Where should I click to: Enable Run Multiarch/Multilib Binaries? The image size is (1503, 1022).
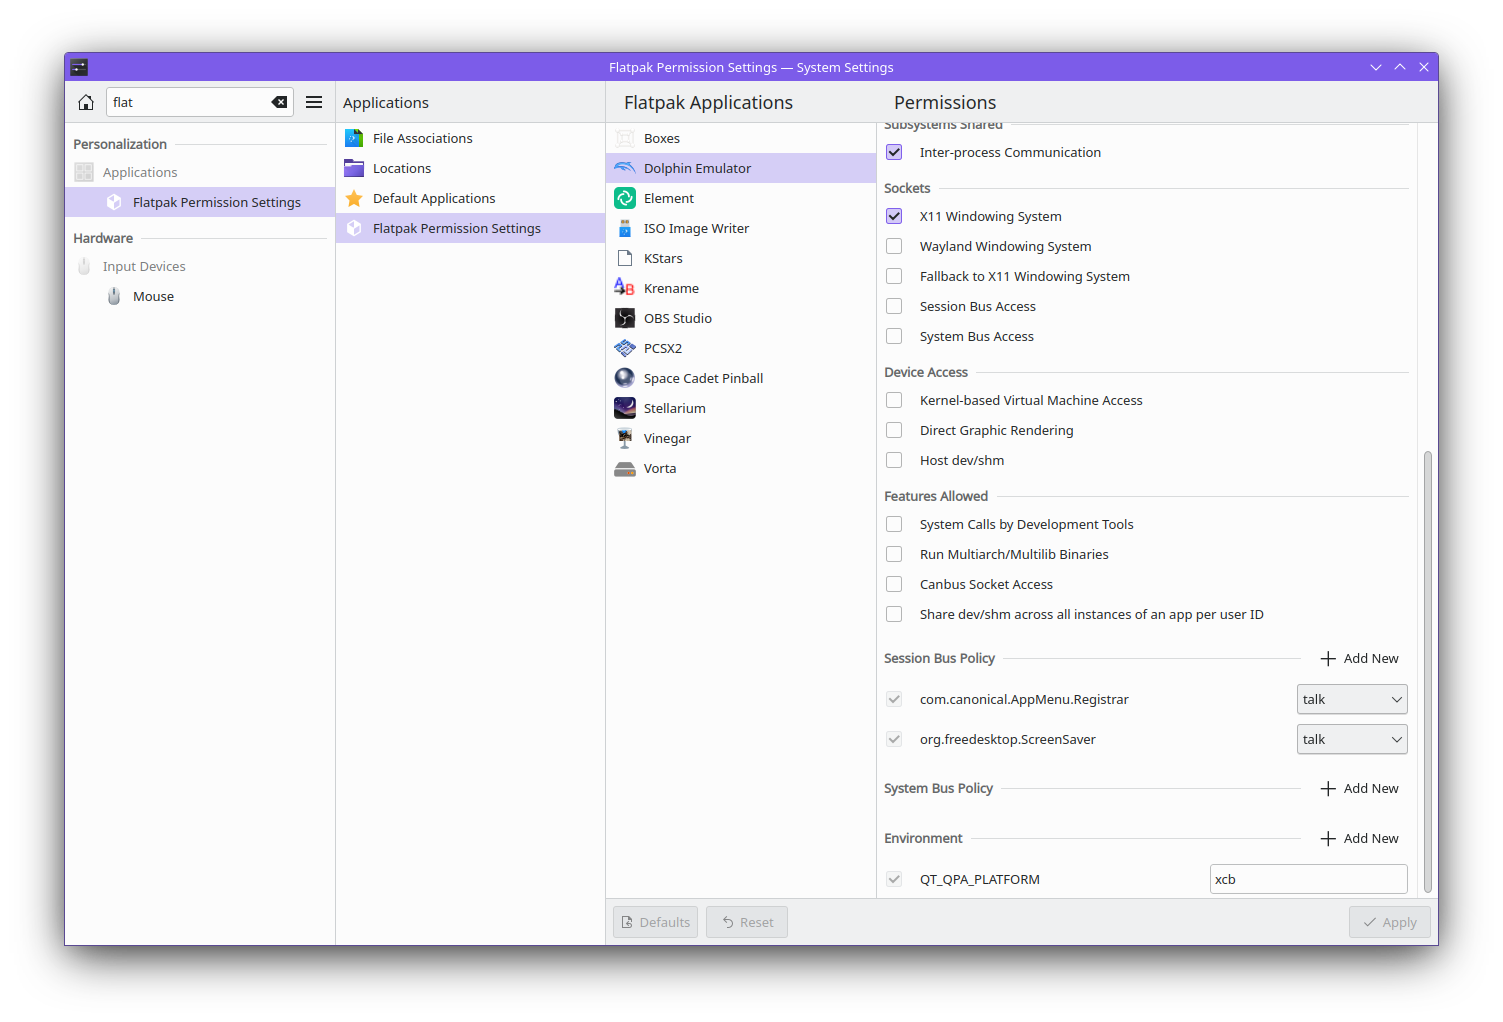pyautogui.click(x=894, y=554)
